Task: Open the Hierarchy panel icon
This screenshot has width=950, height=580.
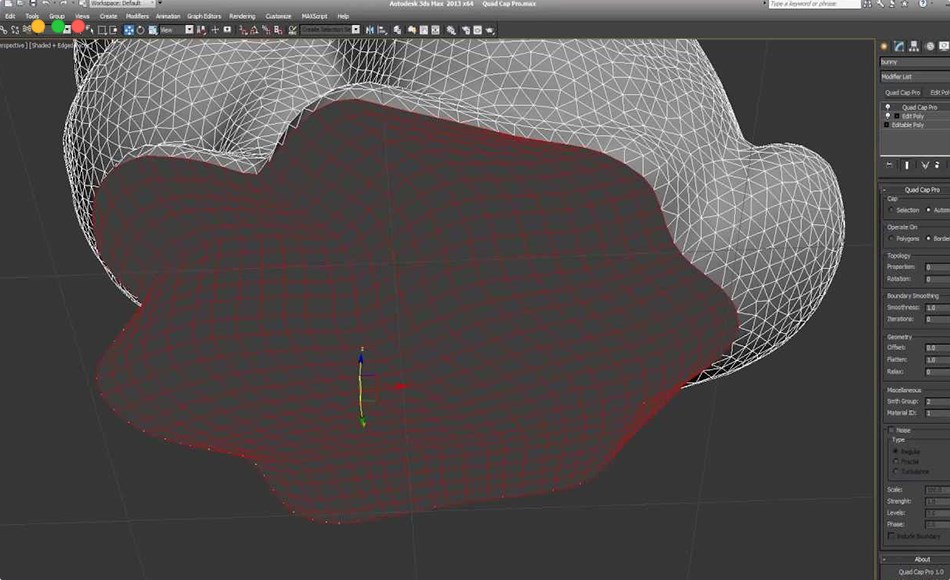Action: (913, 46)
